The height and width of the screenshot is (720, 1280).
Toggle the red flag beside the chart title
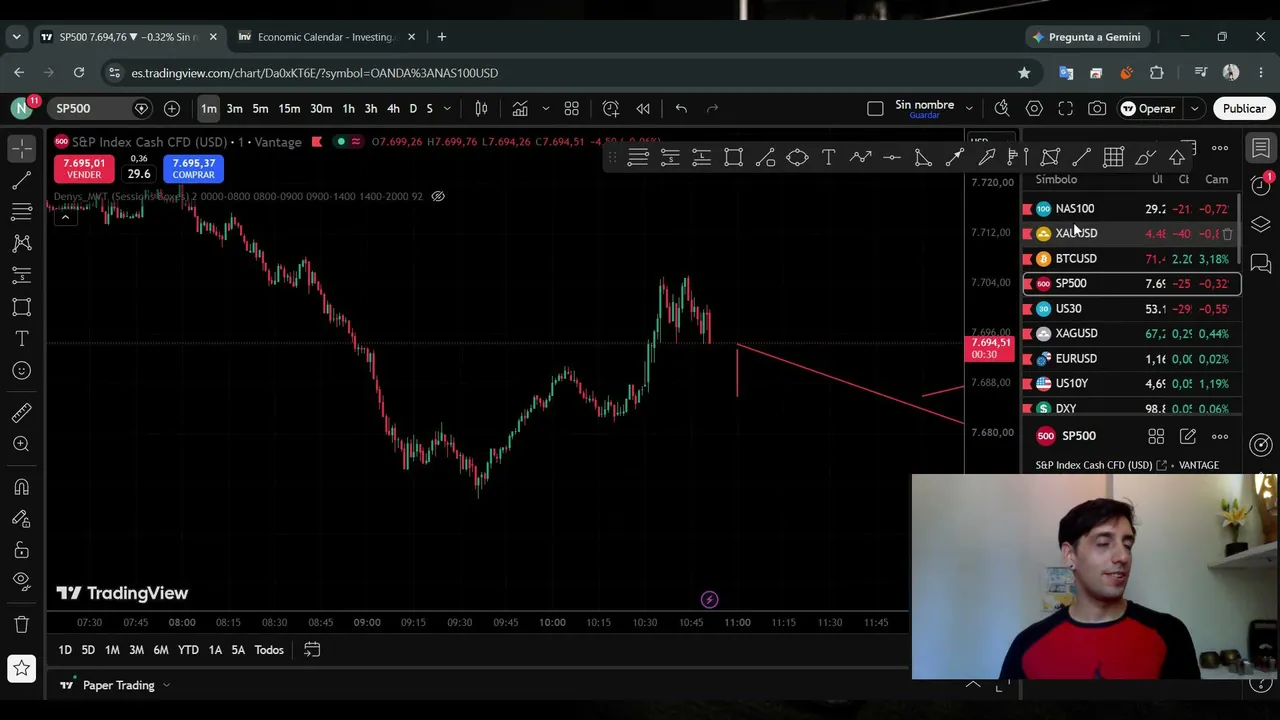pos(317,142)
